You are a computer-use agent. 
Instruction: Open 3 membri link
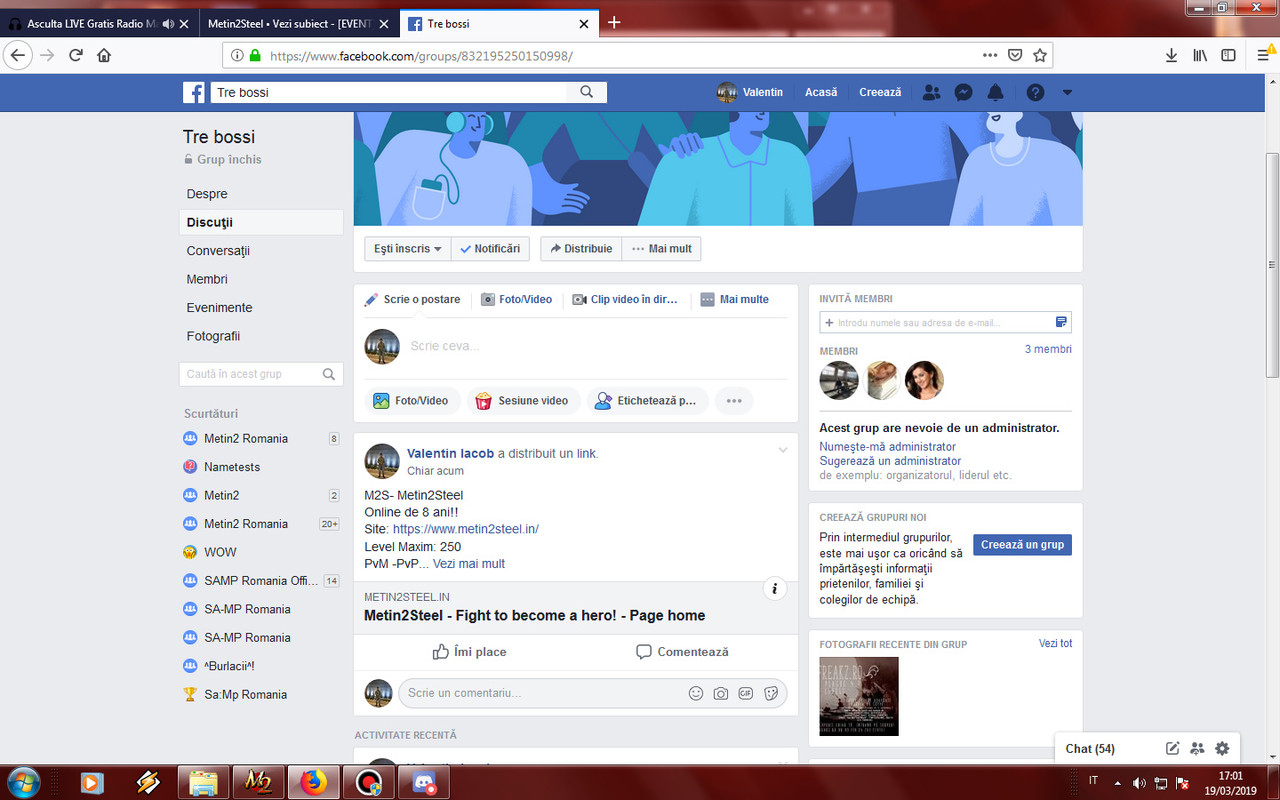click(x=1048, y=349)
